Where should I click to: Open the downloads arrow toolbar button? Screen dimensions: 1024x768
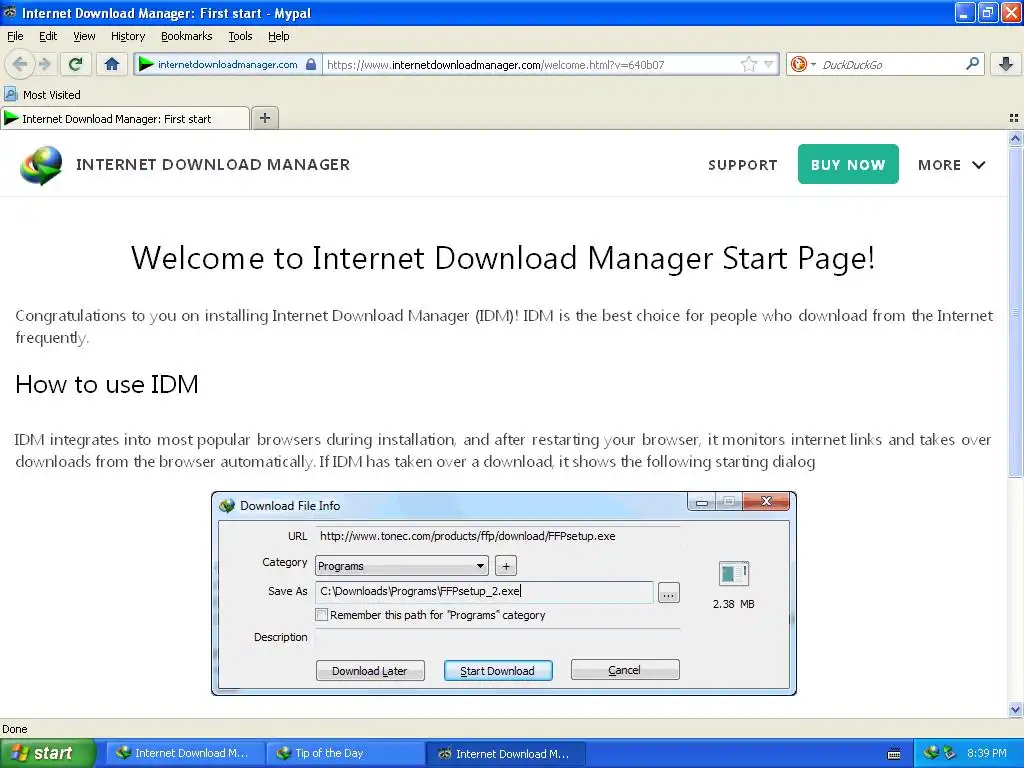pyautogui.click(x=1006, y=64)
